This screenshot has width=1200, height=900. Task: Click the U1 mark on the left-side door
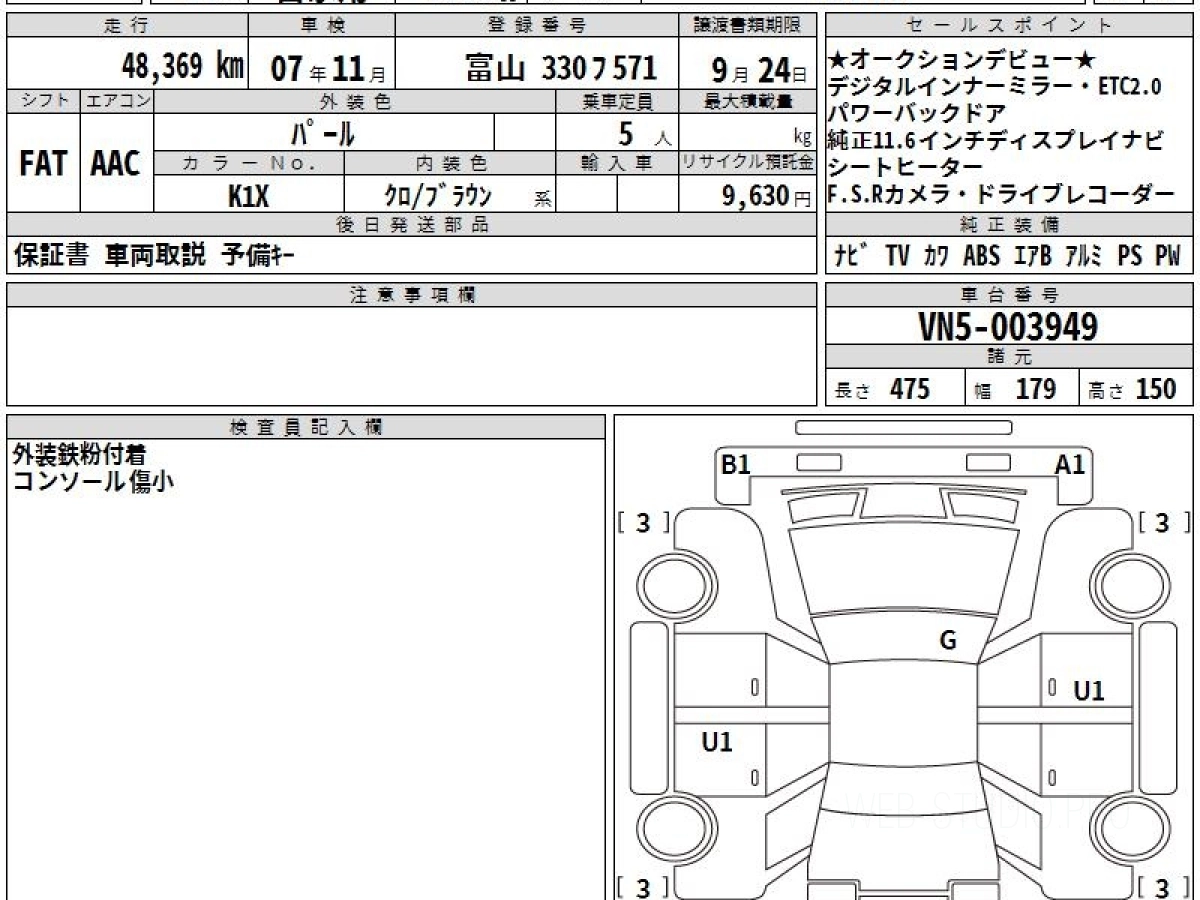coord(717,742)
